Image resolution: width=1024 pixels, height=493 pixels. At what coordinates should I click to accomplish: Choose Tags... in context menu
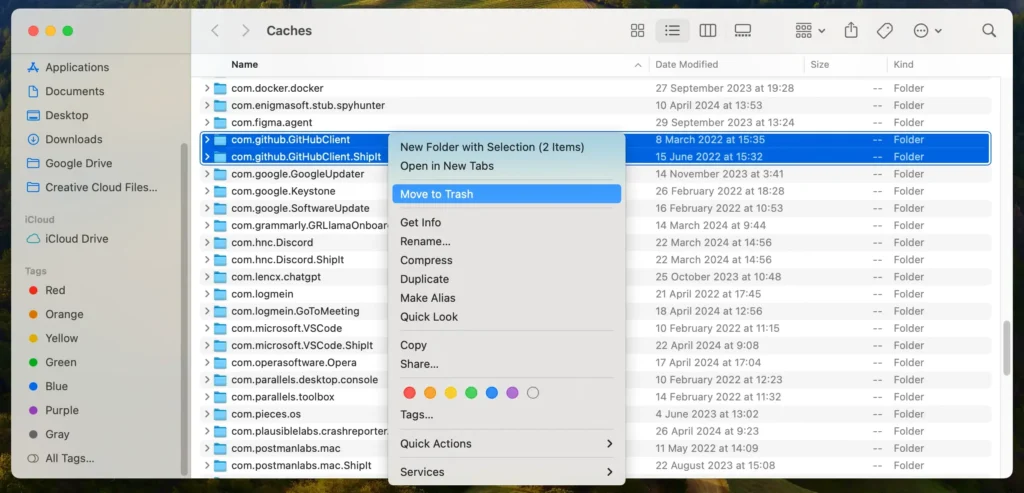pyautogui.click(x=506, y=415)
